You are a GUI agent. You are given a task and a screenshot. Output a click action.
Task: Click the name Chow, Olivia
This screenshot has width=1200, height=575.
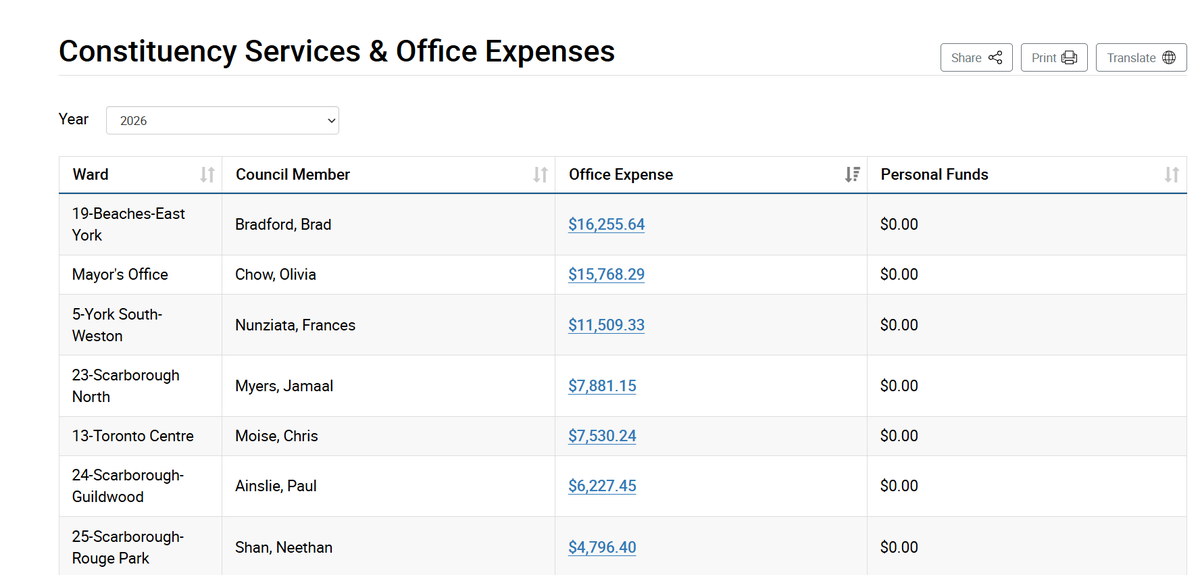tap(275, 274)
